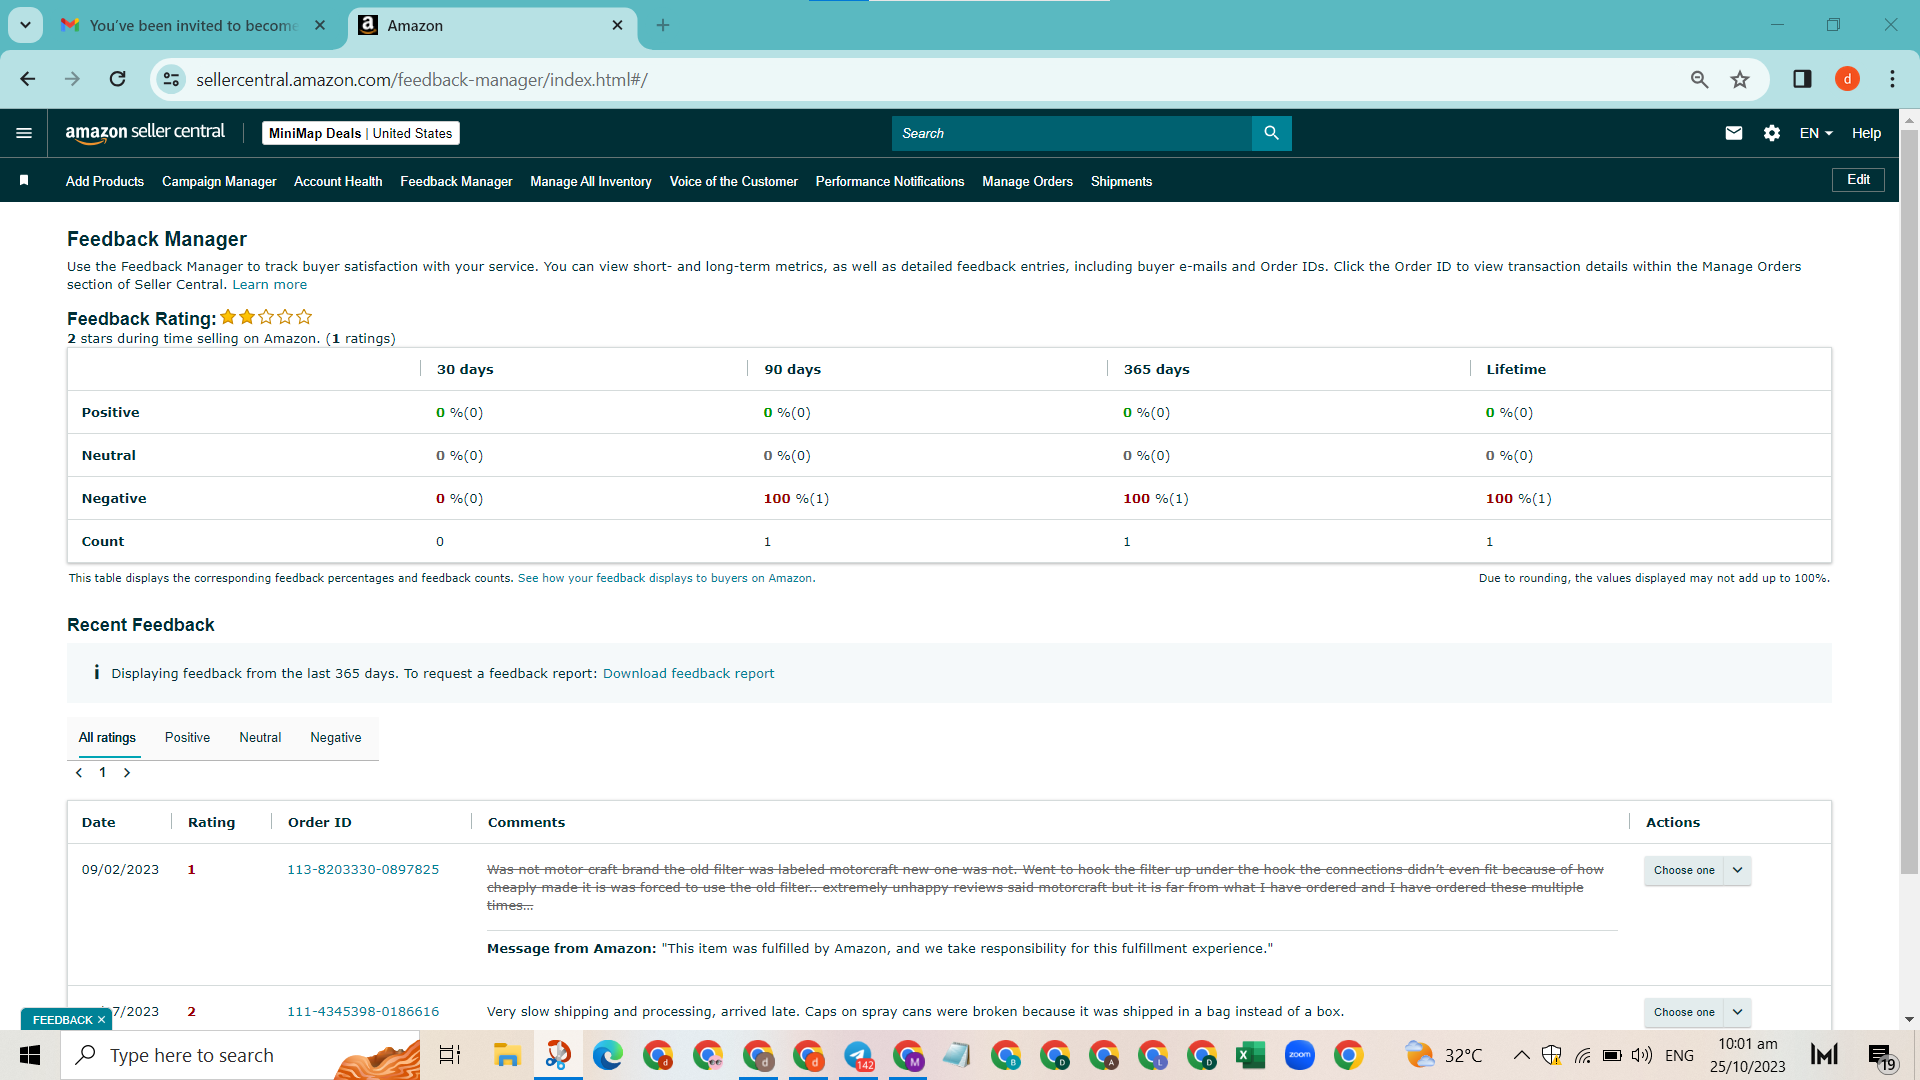Open Shipments
The height and width of the screenshot is (1080, 1920).
pos(1121,181)
